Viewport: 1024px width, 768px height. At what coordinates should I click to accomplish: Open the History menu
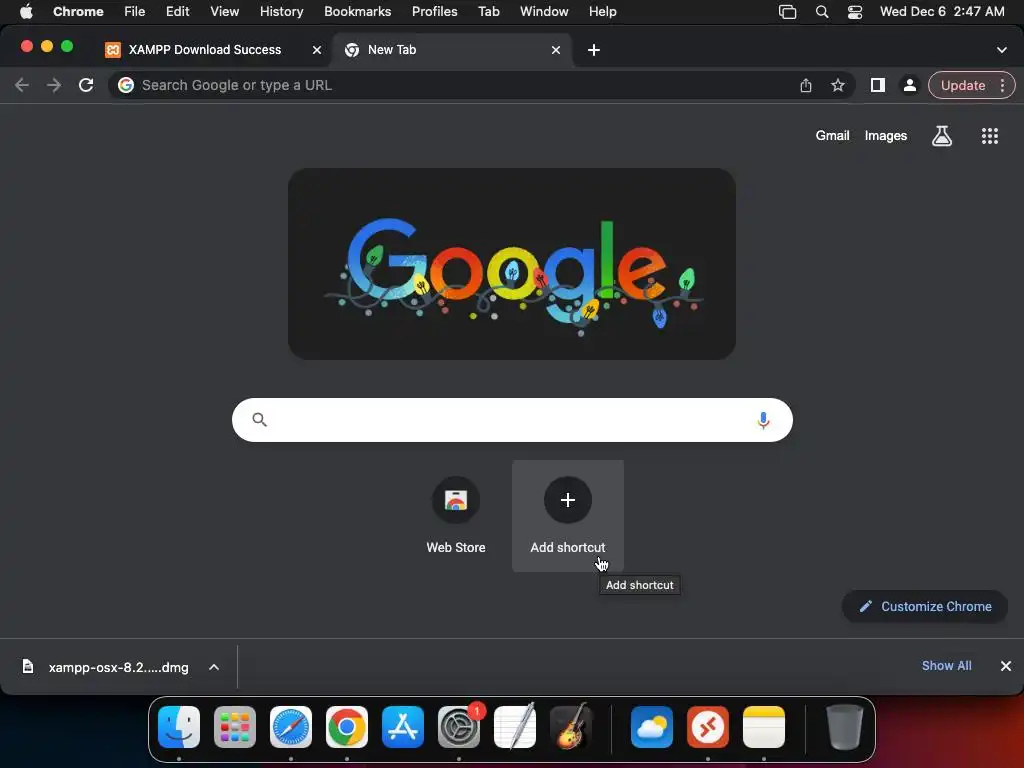click(281, 12)
